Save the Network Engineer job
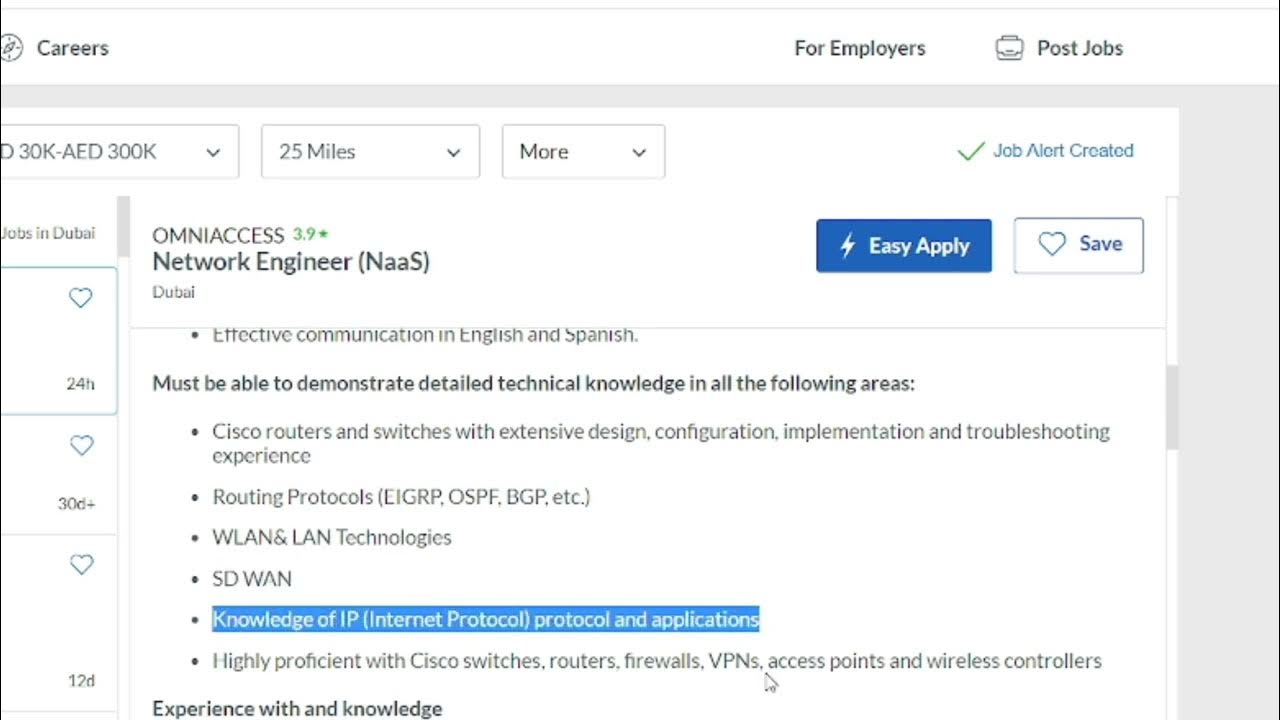This screenshot has height=720, width=1280. (x=1079, y=245)
